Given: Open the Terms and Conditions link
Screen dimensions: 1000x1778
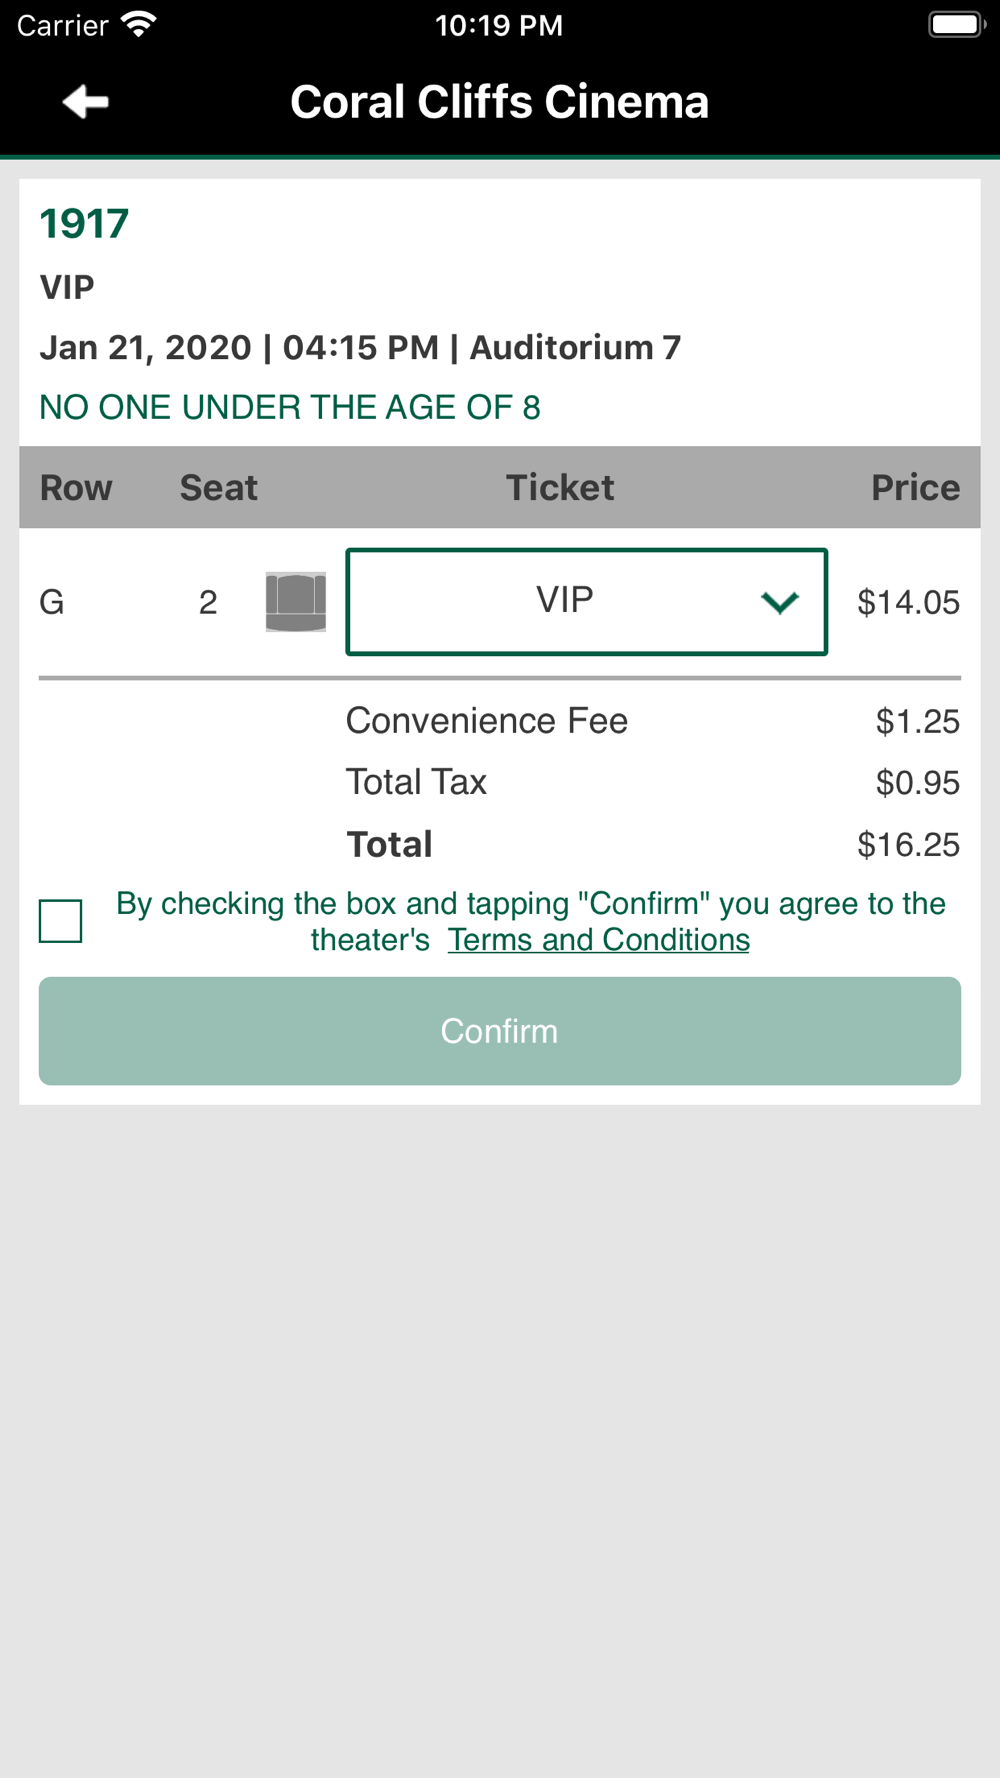Looking at the screenshot, I should [598, 940].
